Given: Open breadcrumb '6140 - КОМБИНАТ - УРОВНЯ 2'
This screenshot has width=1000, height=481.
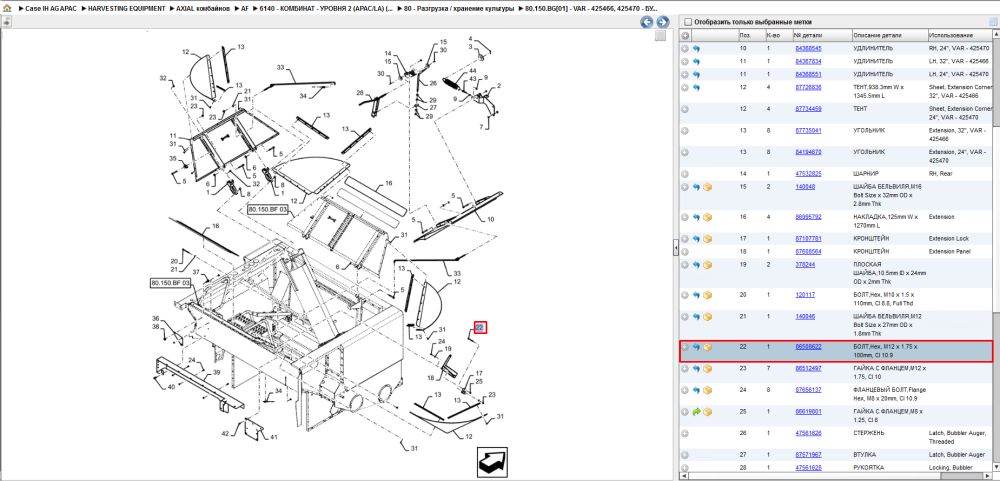Looking at the screenshot, I should (325, 9).
